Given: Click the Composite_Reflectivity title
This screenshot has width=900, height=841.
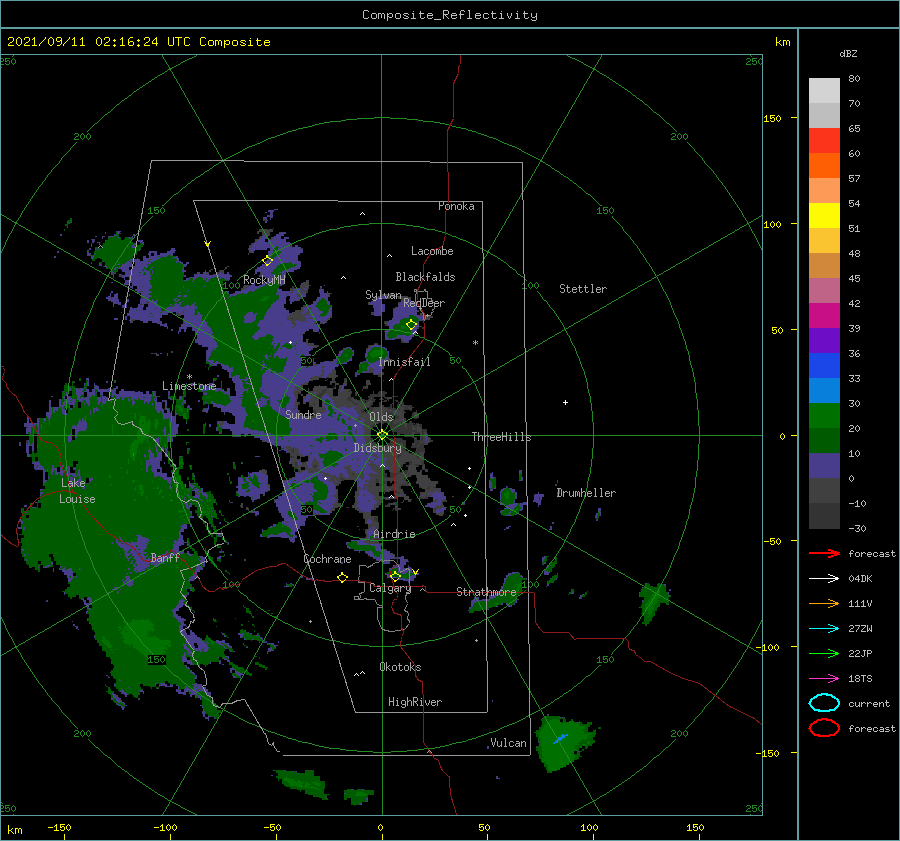Looking at the screenshot, I should click(x=450, y=15).
